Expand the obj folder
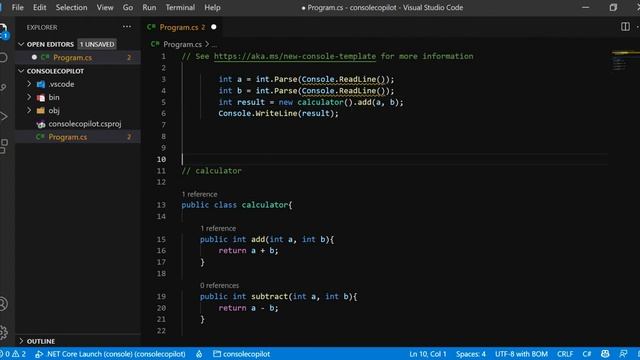The height and width of the screenshot is (360, 640). [29, 110]
